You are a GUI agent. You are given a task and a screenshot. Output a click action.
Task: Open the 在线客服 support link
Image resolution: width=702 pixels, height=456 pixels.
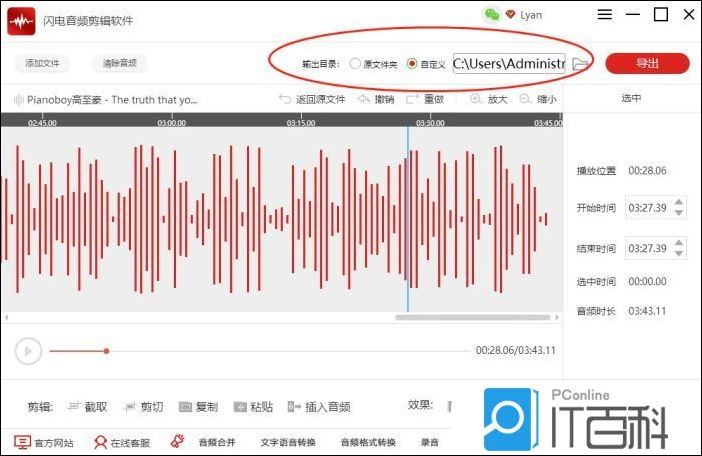(122, 443)
